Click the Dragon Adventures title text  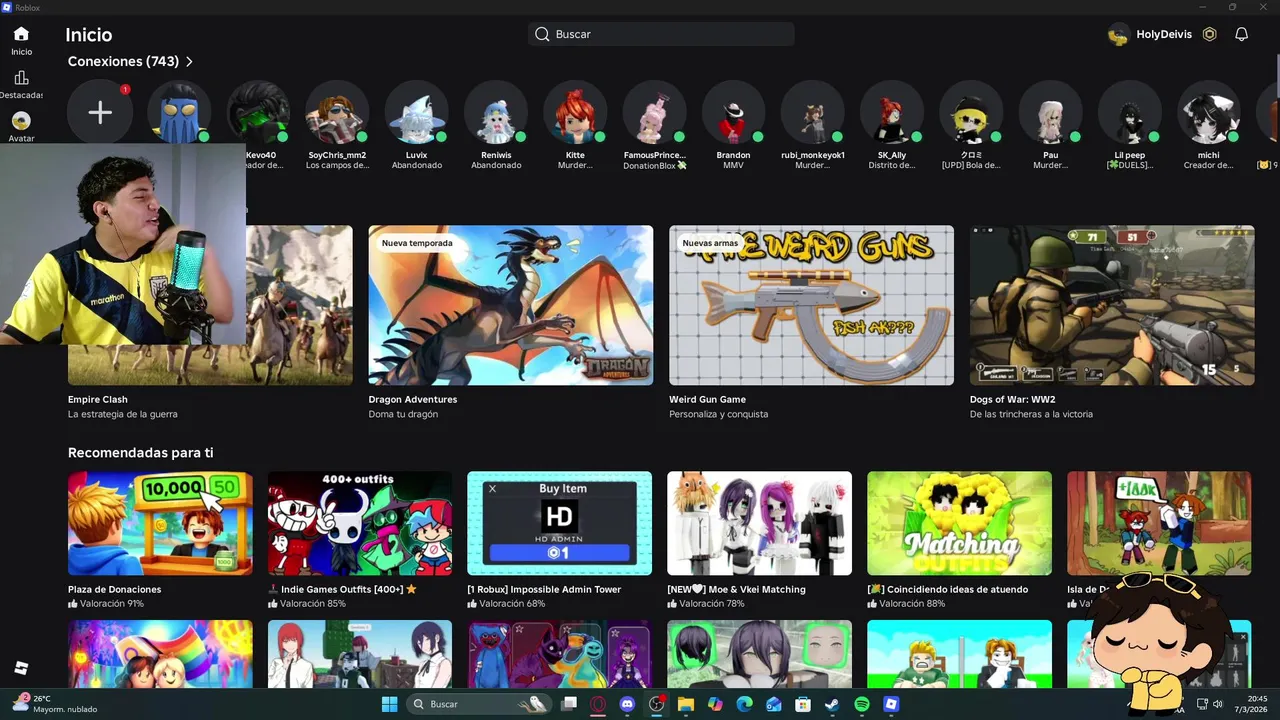(413, 399)
